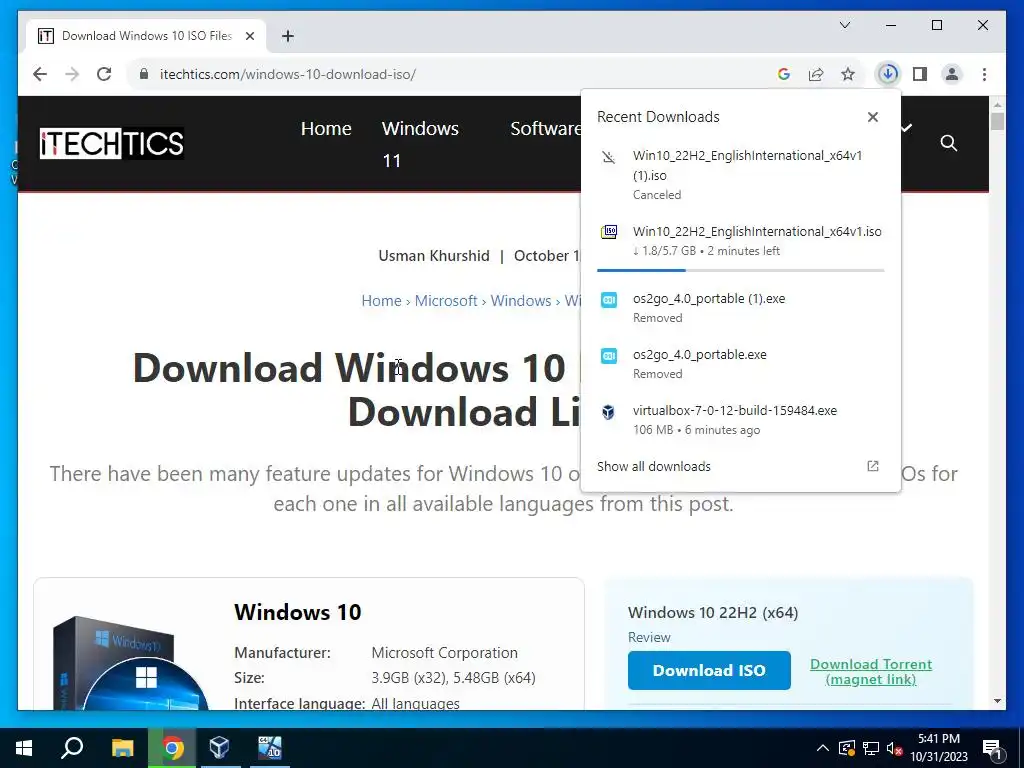Viewport: 1024px width, 768px height.
Task: Click the padlock site info icon
Action: point(144,74)
